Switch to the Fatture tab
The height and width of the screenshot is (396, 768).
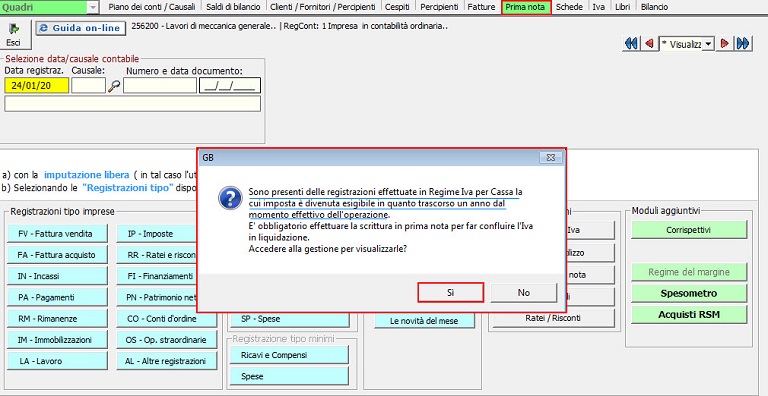pos(481,7)
